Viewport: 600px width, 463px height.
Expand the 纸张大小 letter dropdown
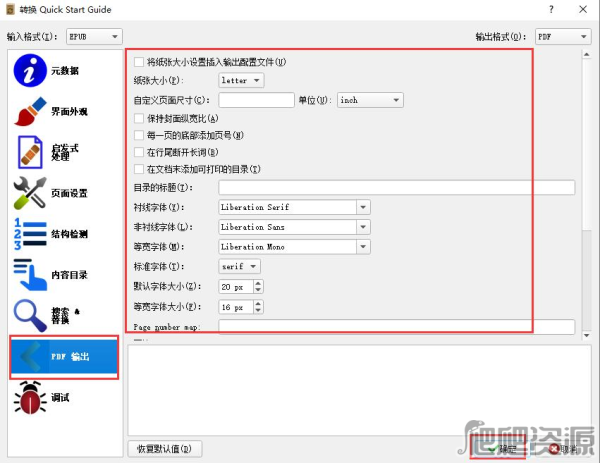coord(241,80)
